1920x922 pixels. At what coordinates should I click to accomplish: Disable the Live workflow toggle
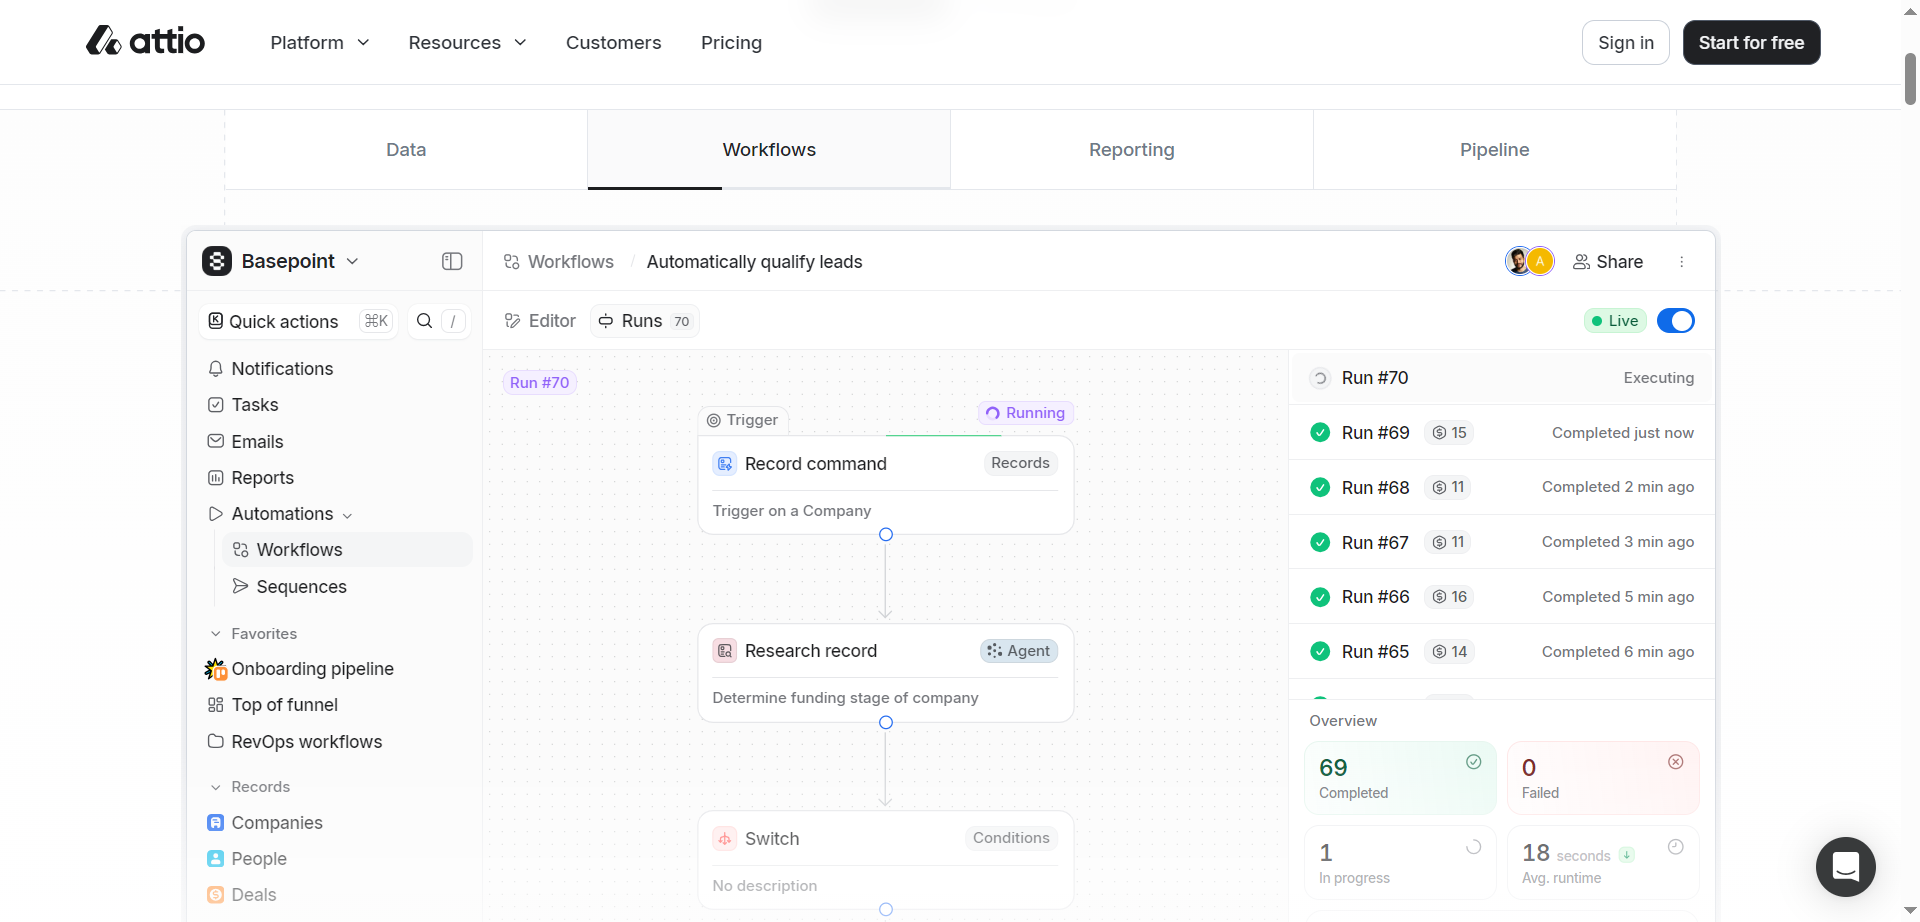click(1675, 320)
